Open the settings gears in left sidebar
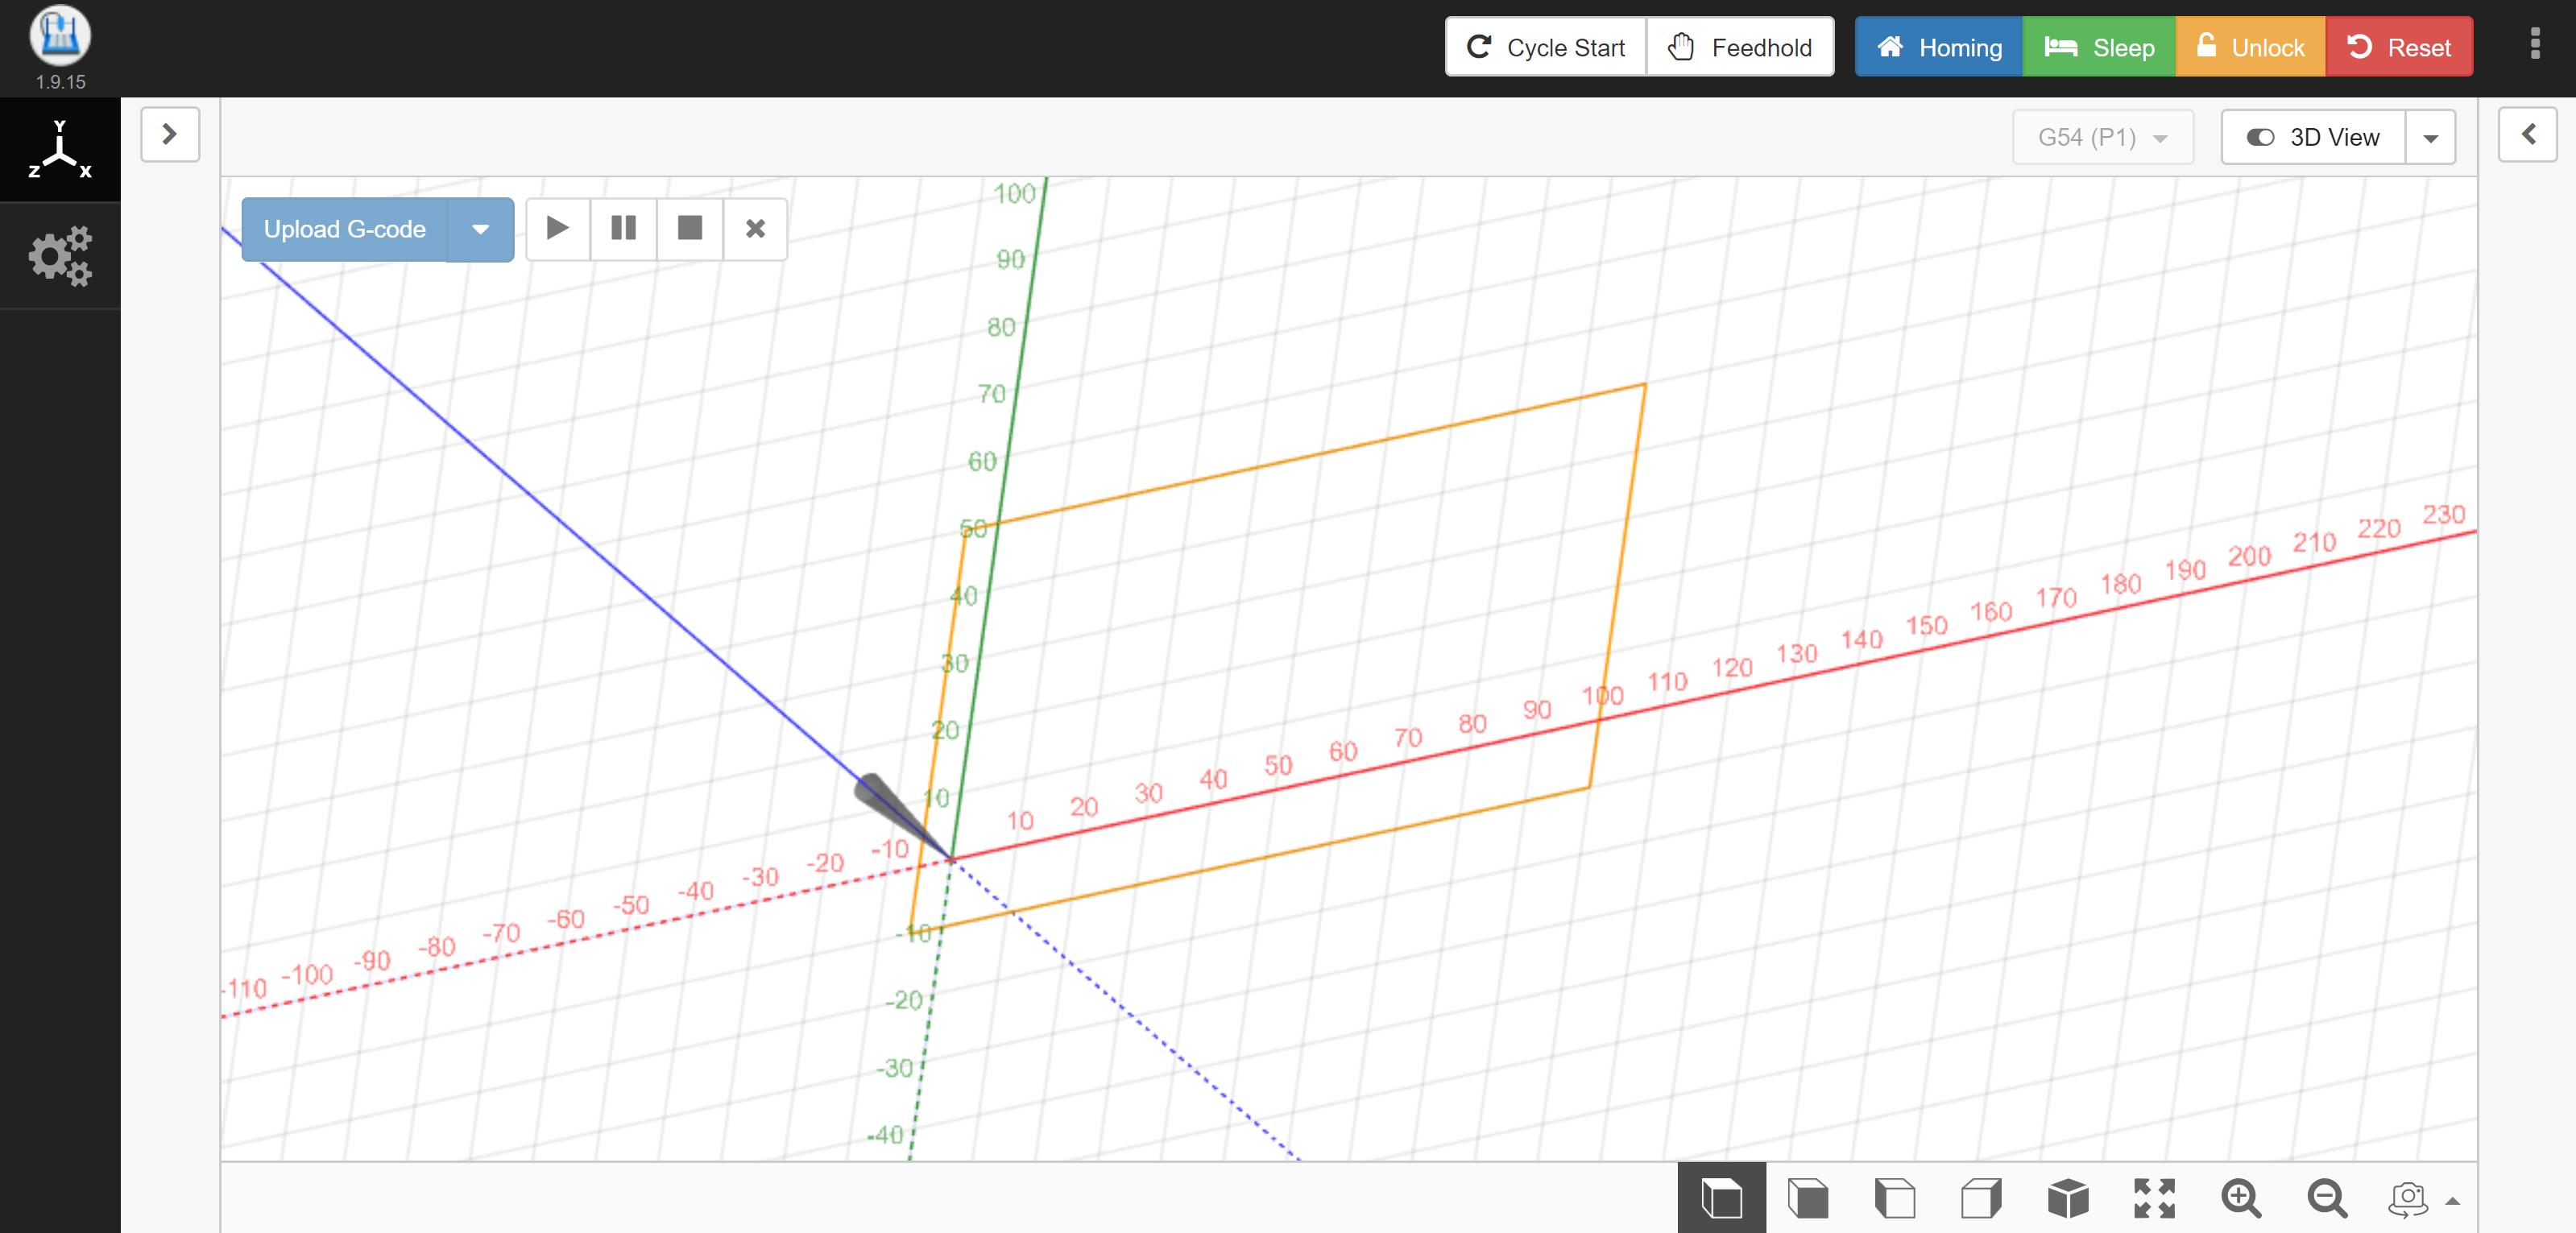Viewport: 2576px width, 1233px height. tap(60, 256)
